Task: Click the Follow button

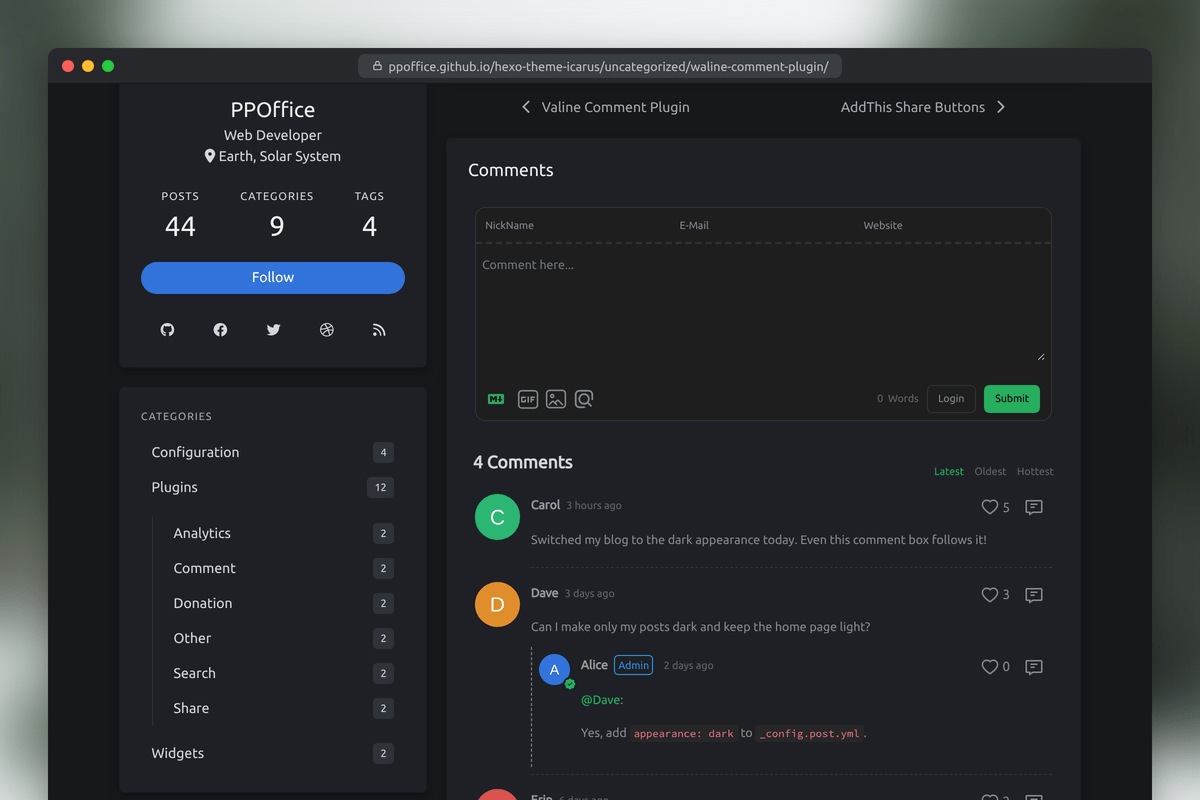Action: (273, 278)
